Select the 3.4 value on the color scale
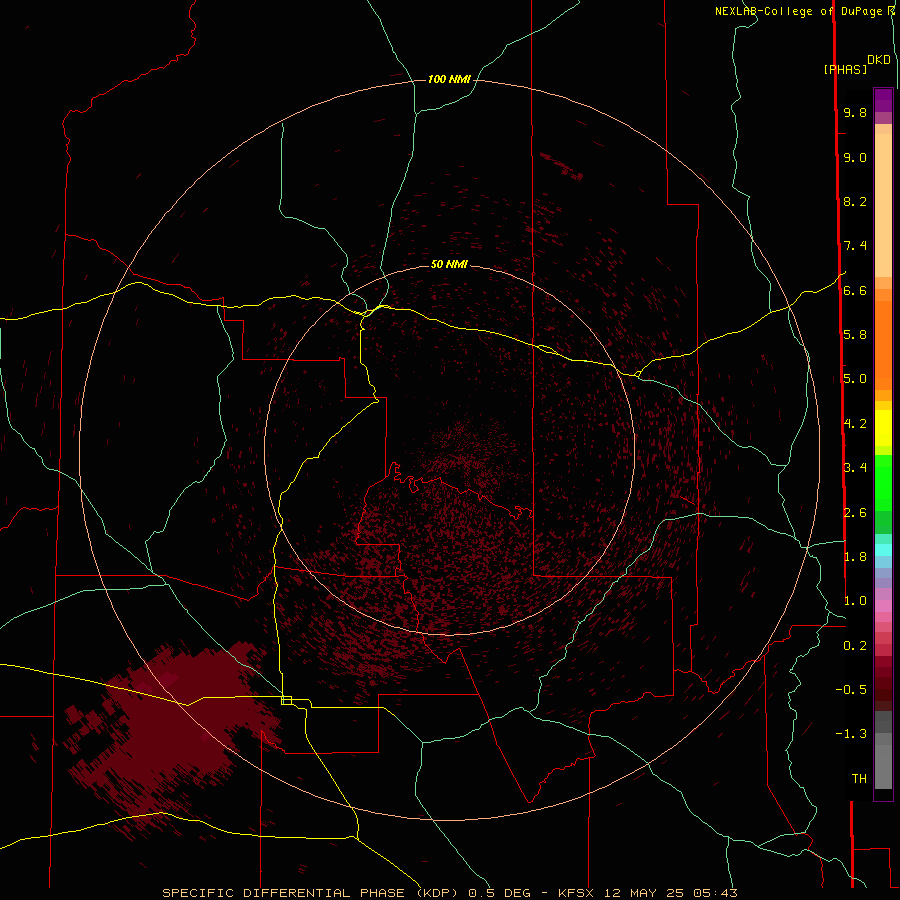This screenshot has width=900, height=900. coord(855,468)
